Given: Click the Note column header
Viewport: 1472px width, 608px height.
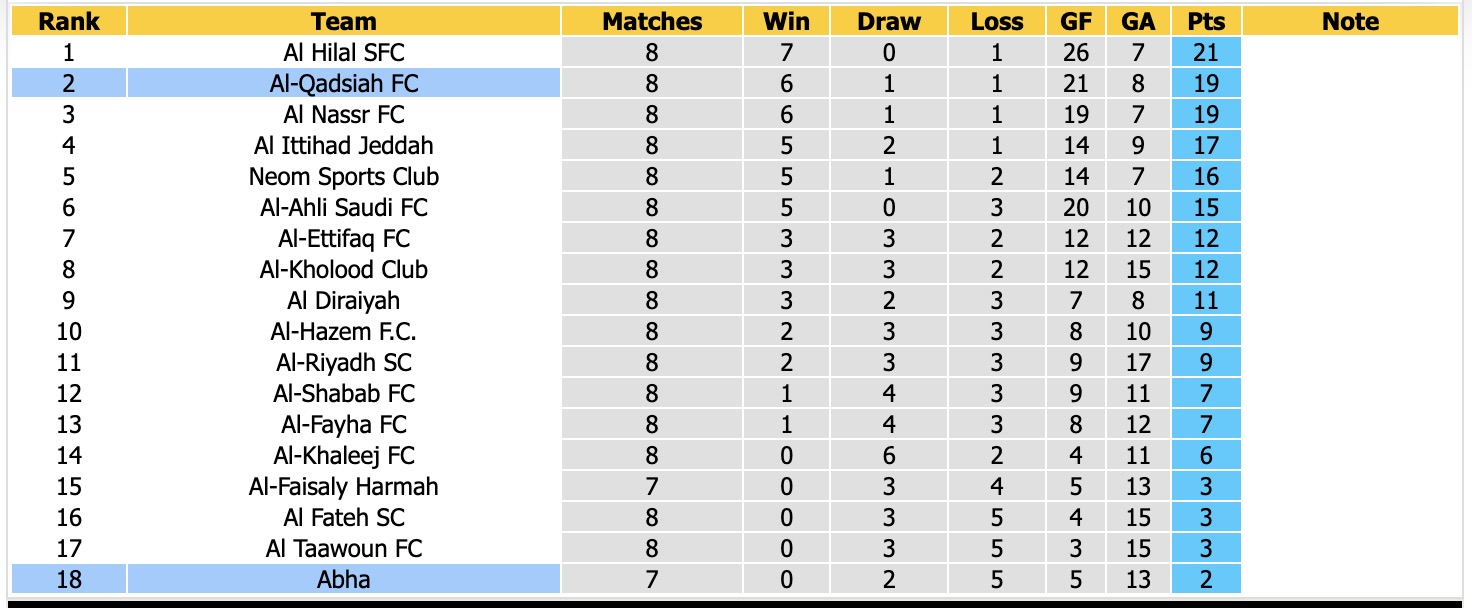Looking at the screenshot, I should tap(1350, 21).
